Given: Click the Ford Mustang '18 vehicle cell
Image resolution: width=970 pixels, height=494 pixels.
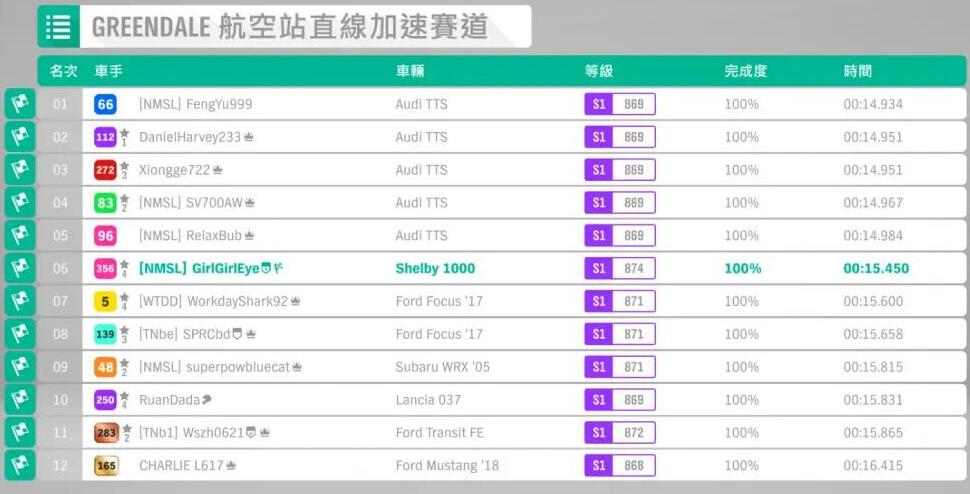Looking at the screenshot, I should click(447, 465).
